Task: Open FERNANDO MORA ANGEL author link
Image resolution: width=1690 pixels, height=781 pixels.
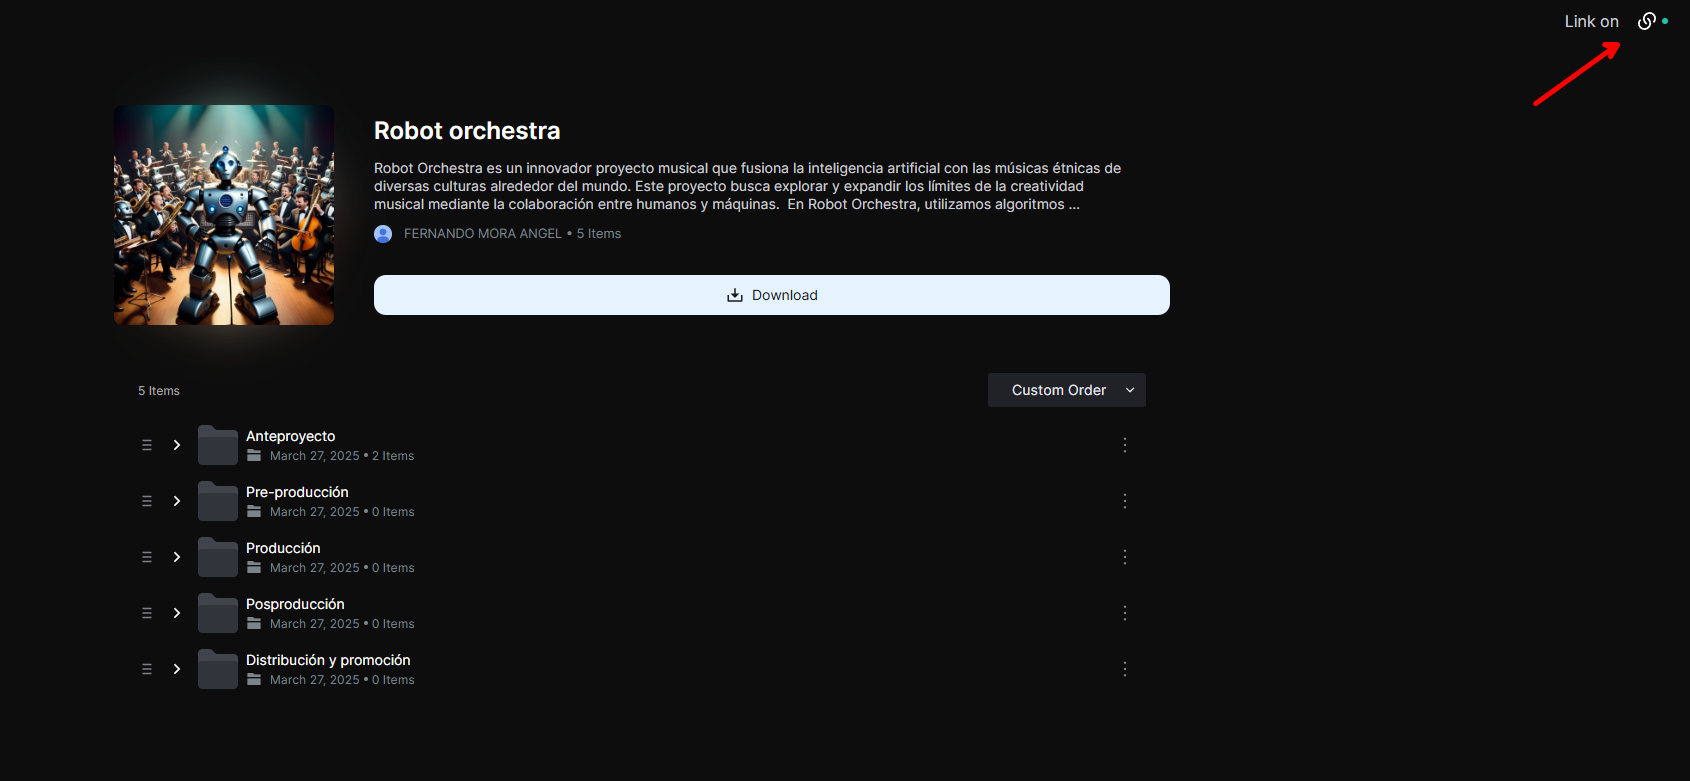Action: click(482, 233)
